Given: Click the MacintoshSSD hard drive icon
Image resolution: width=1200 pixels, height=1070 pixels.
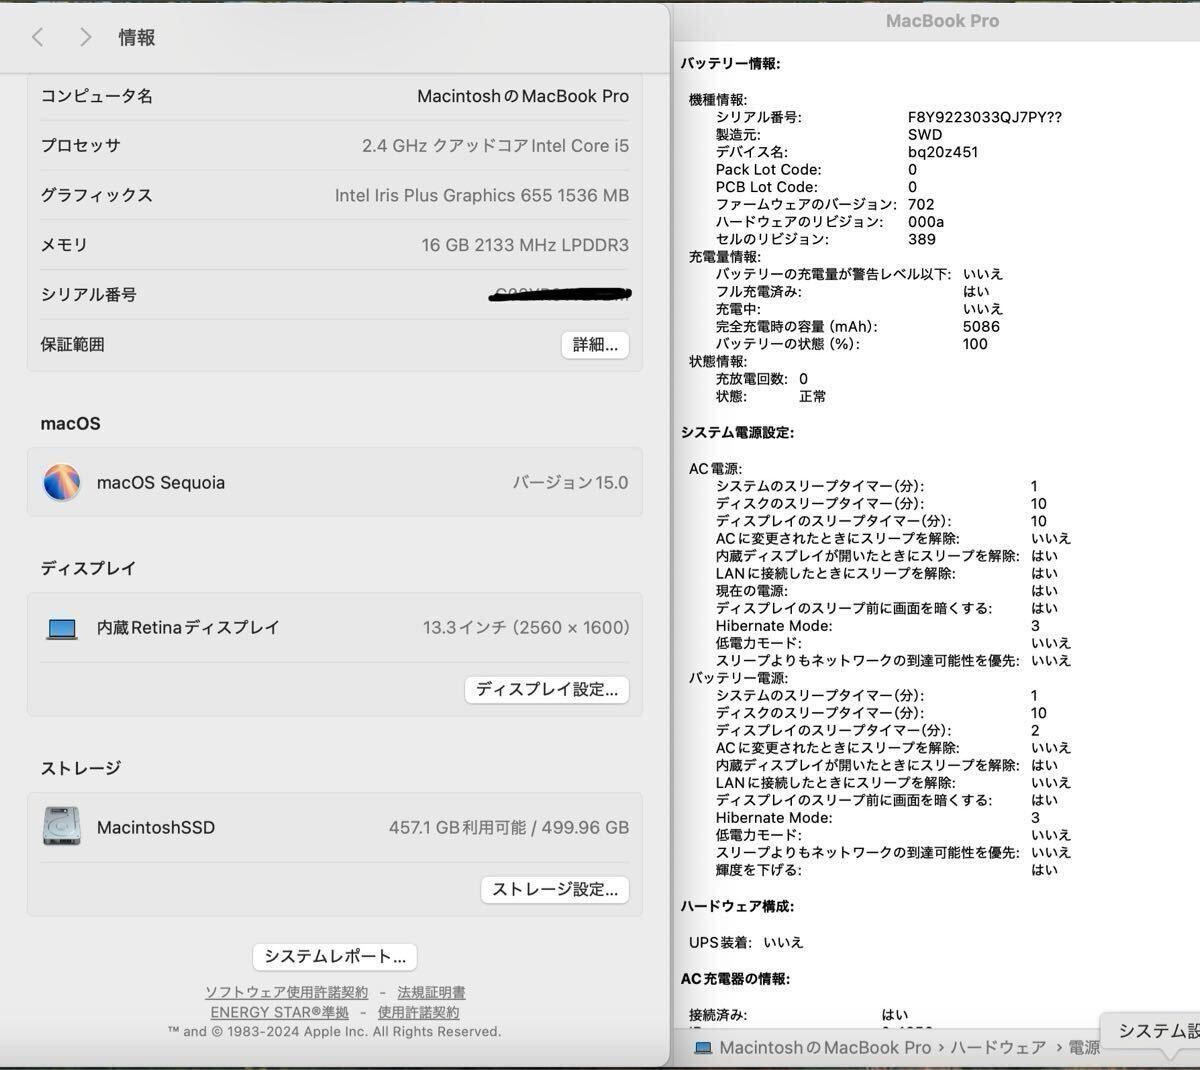Looking at the screenshot, I should click(62, 827).
